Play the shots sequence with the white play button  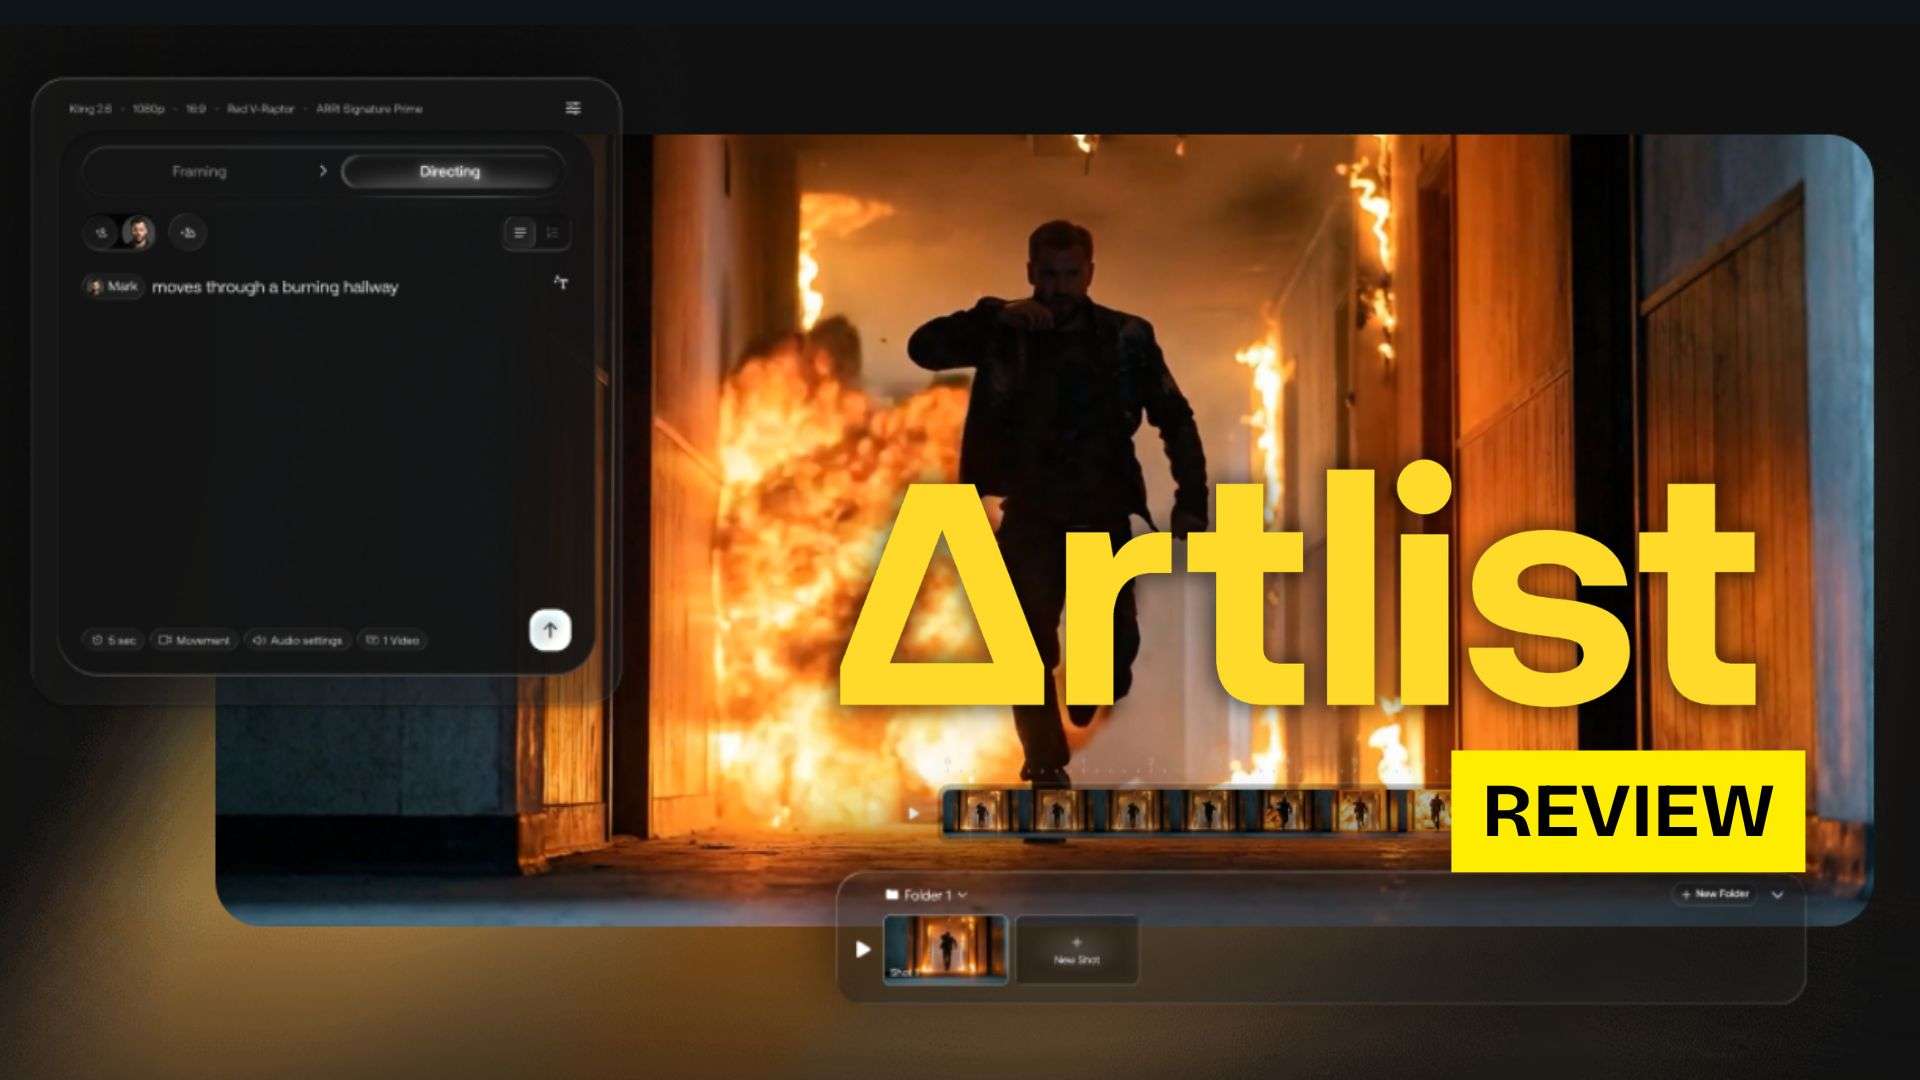[x=863, y=949]
